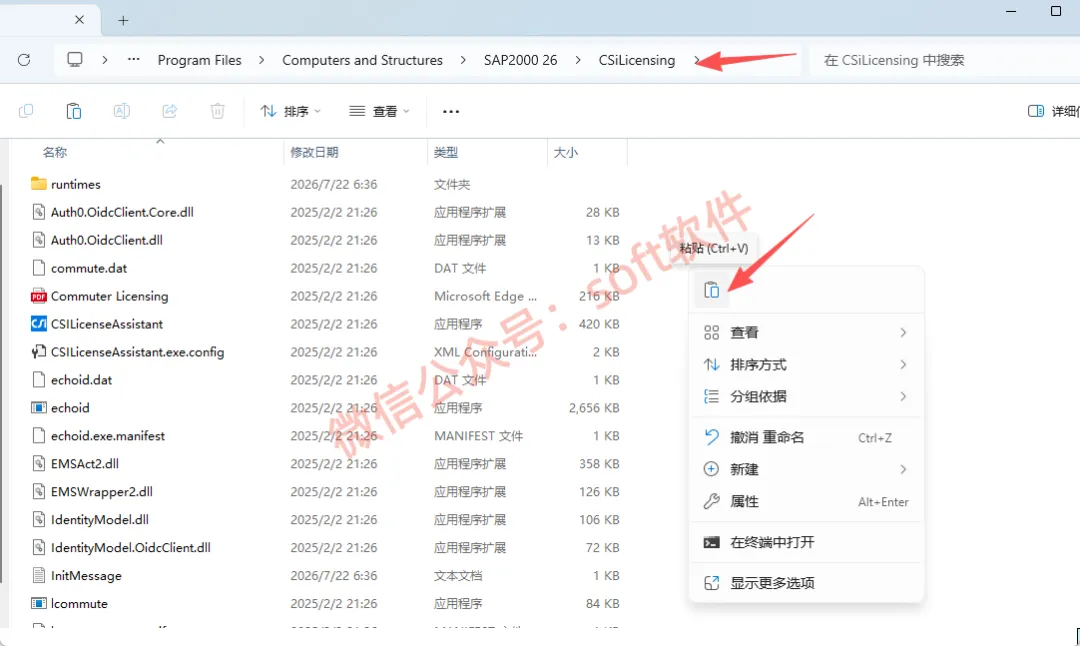Viewport: 1080px width, 646px height.
Task: Expand 分组依据 submenu in context menu
Action: click(806, 396)
